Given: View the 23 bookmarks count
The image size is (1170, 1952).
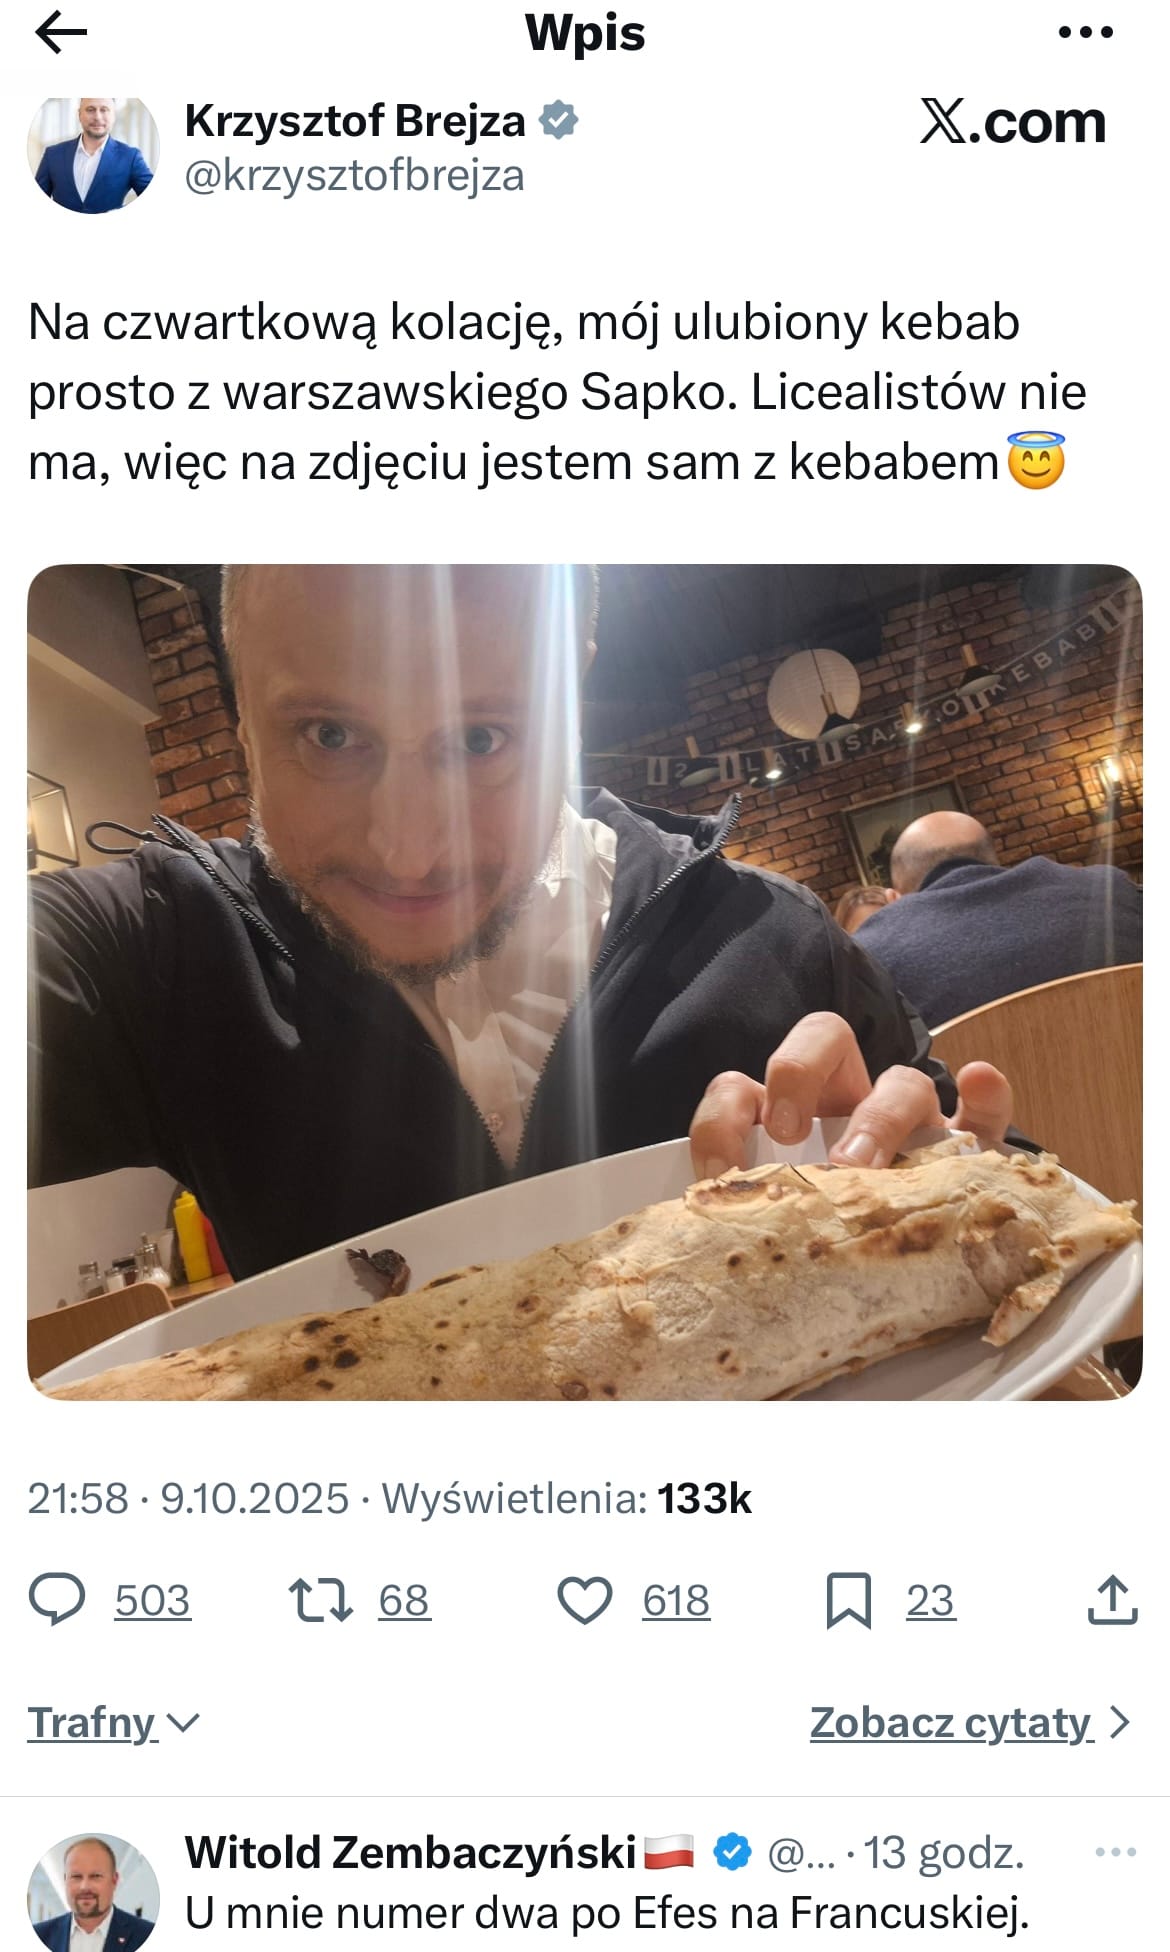Looking at the screenshot, I should click(931, 1601).
